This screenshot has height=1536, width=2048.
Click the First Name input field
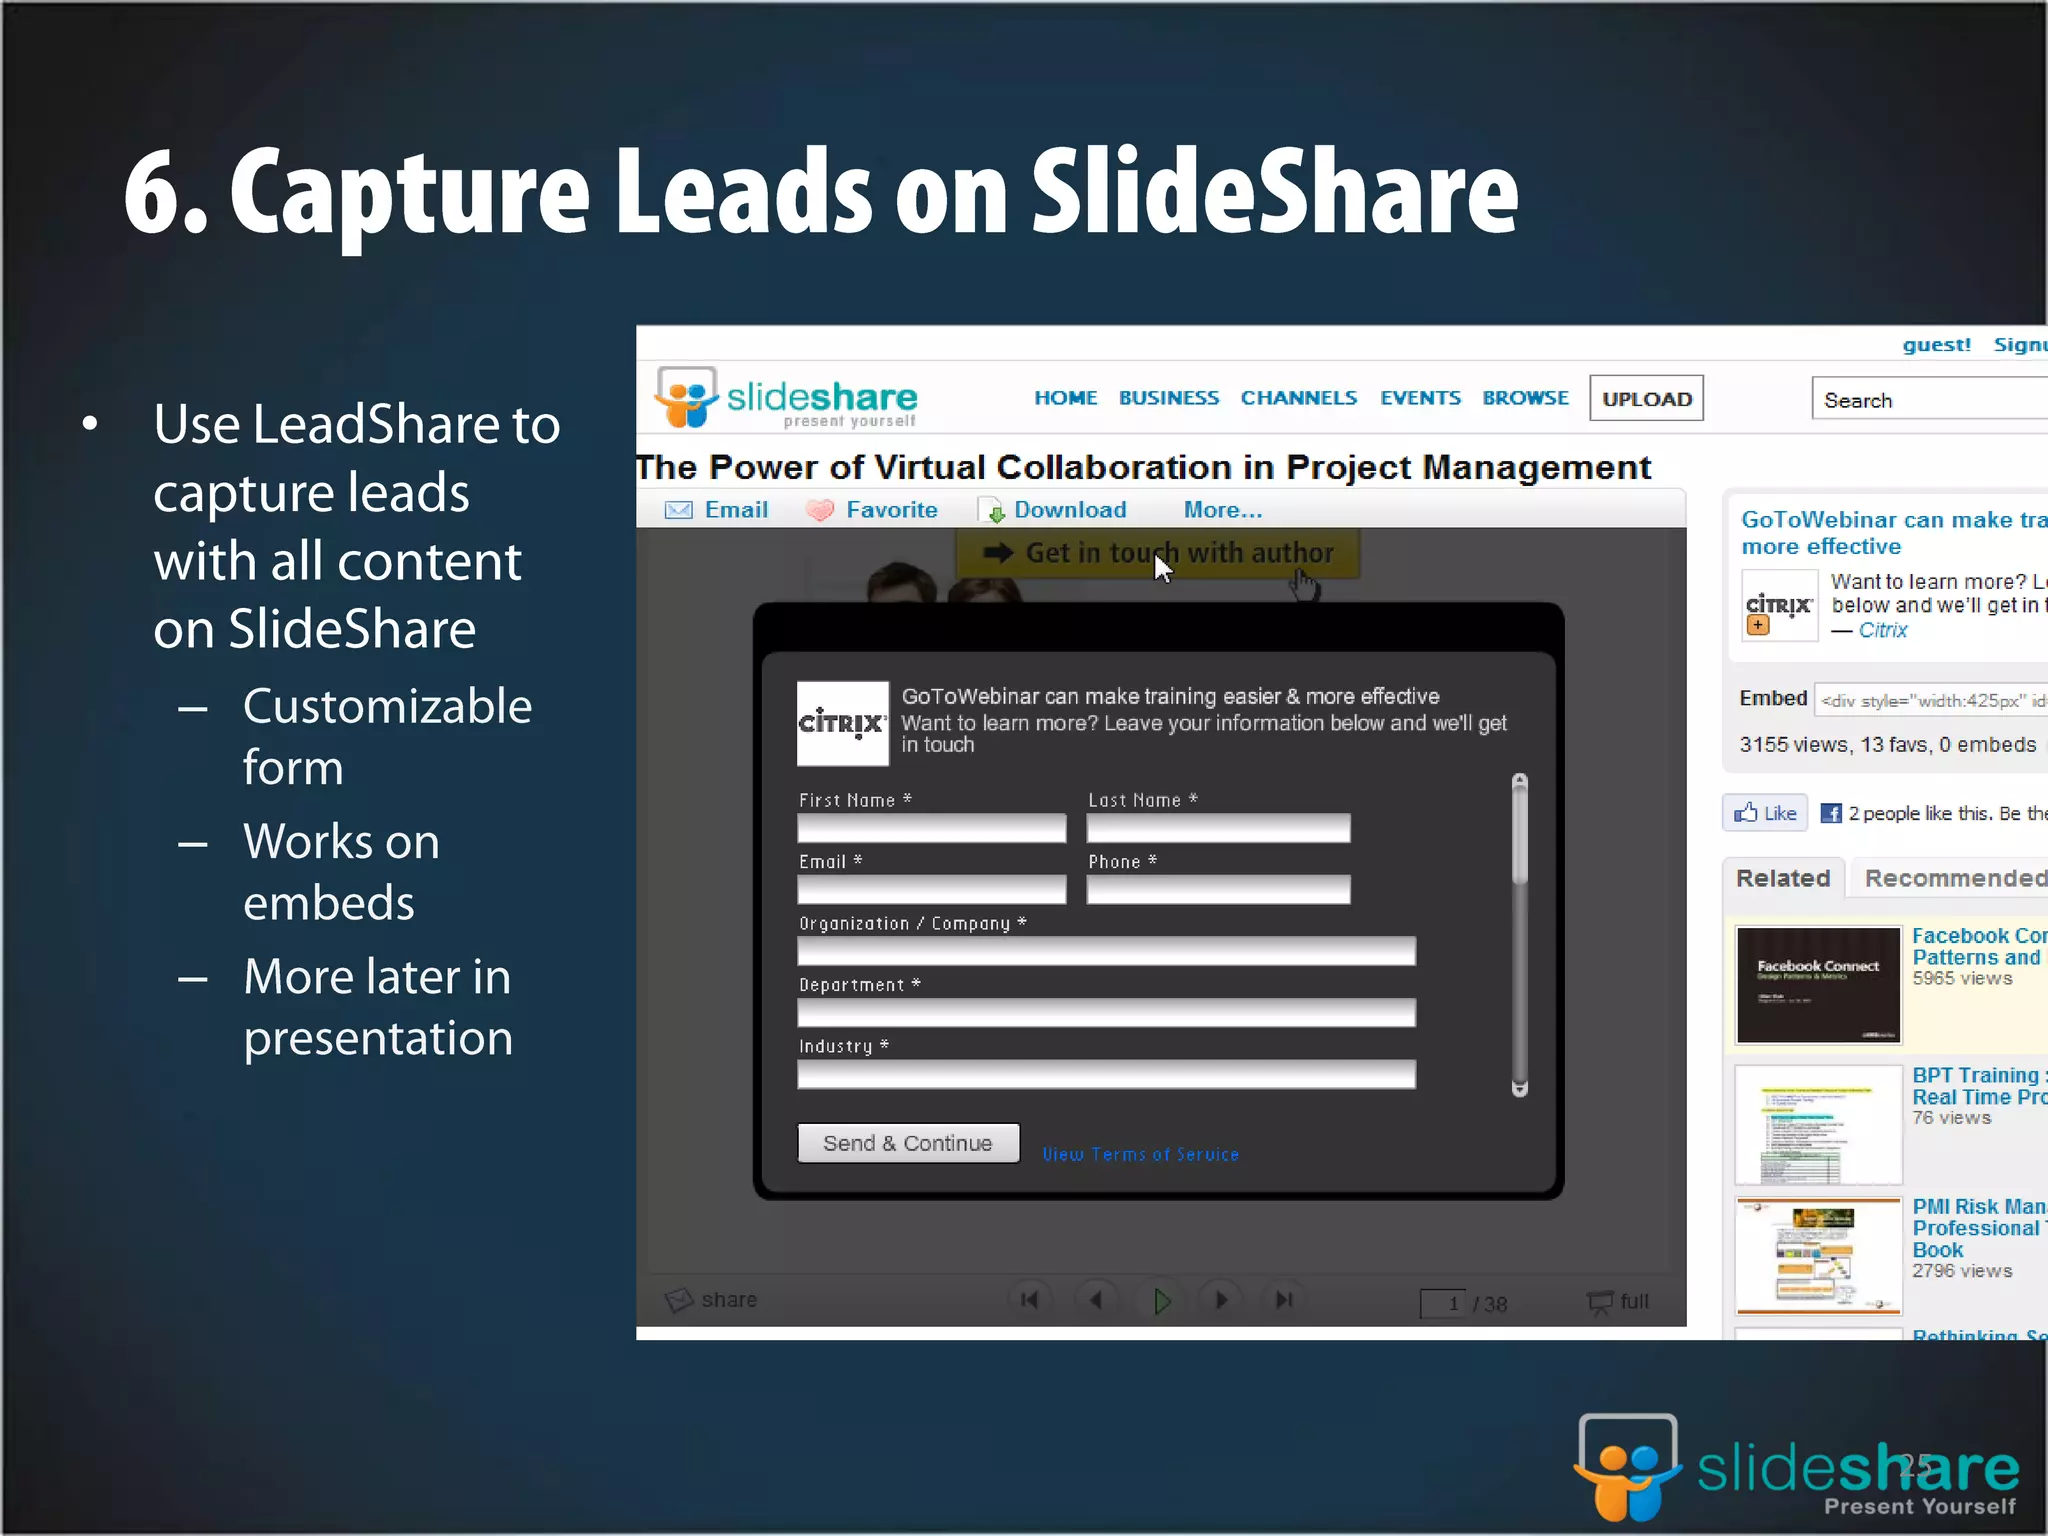[931, 828]
